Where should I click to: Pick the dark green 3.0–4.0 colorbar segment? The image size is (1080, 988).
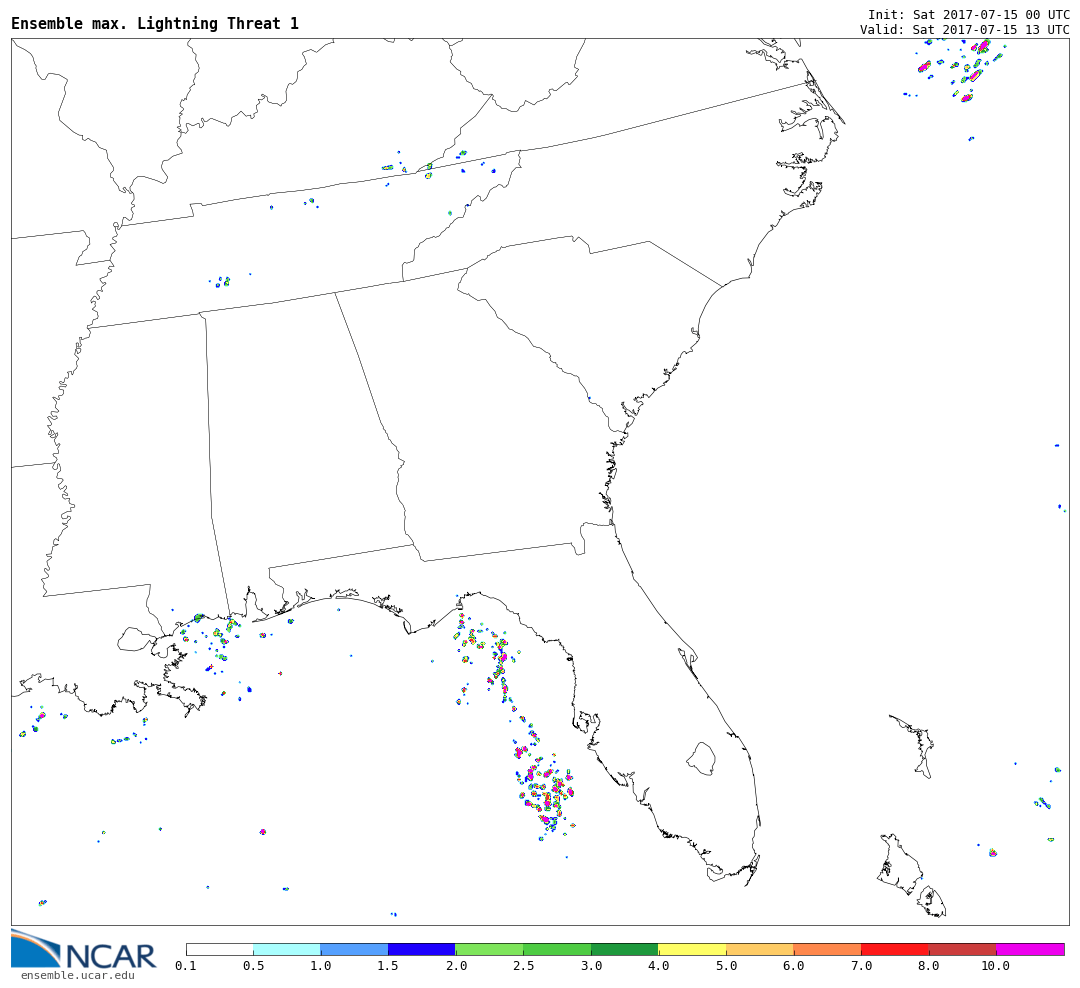(625, 949)
